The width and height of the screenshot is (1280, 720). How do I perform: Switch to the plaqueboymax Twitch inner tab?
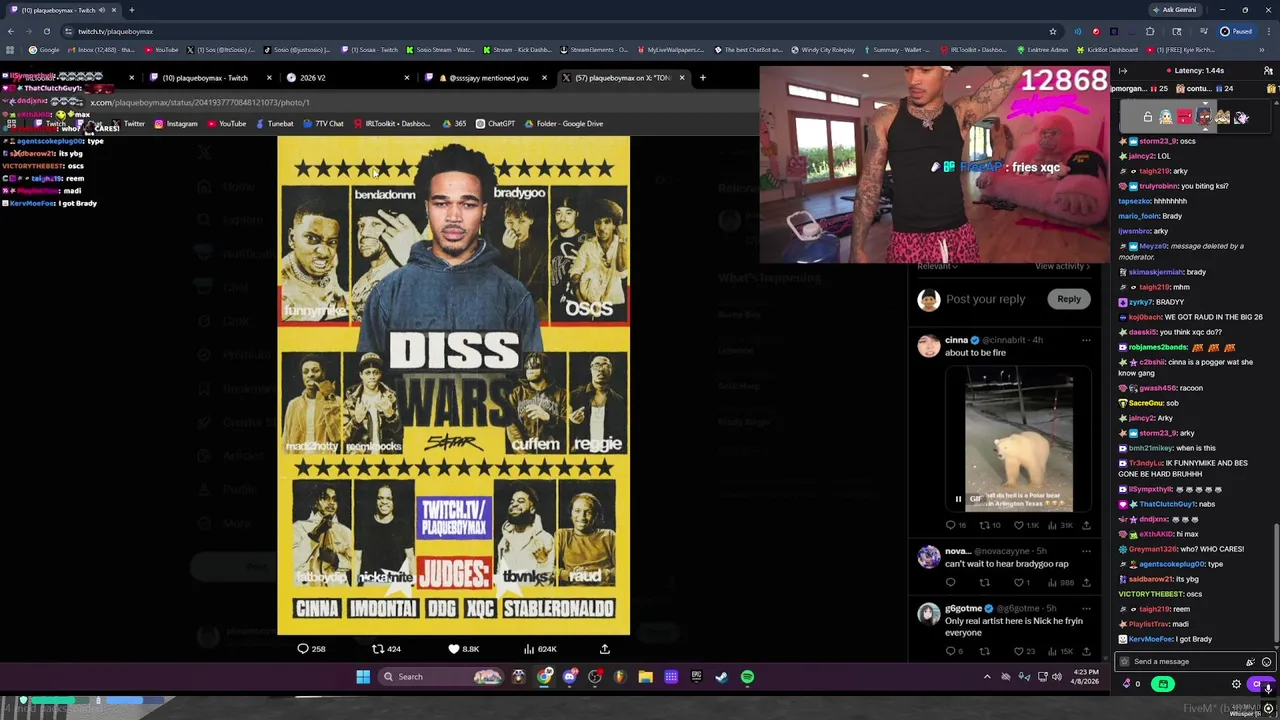(205, 78)
